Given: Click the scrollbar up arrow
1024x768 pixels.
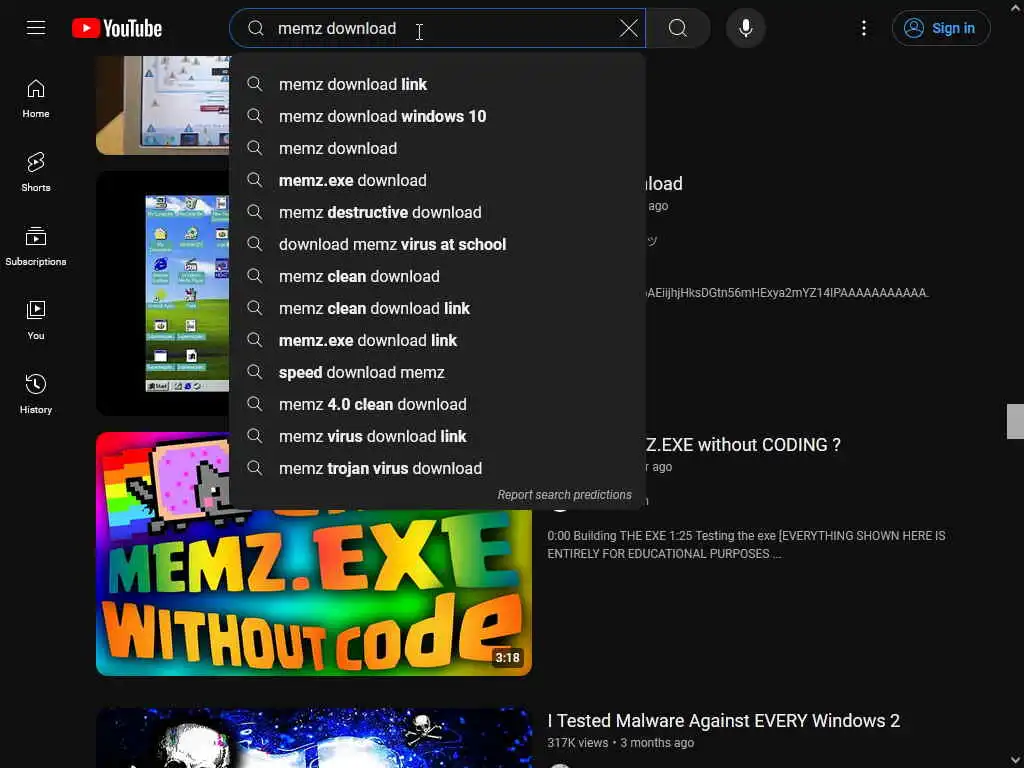Looking at the screenshot, I should pos(1015,8).
